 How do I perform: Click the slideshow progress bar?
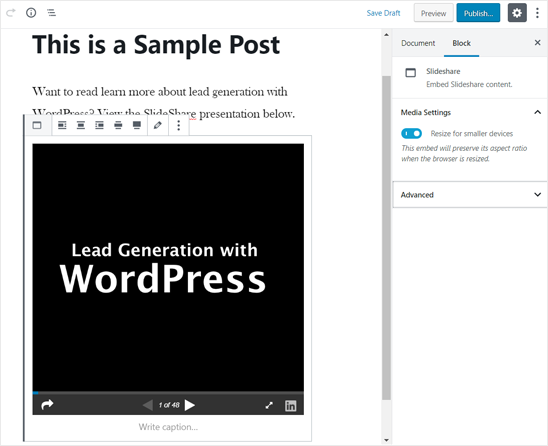point(168,393)
